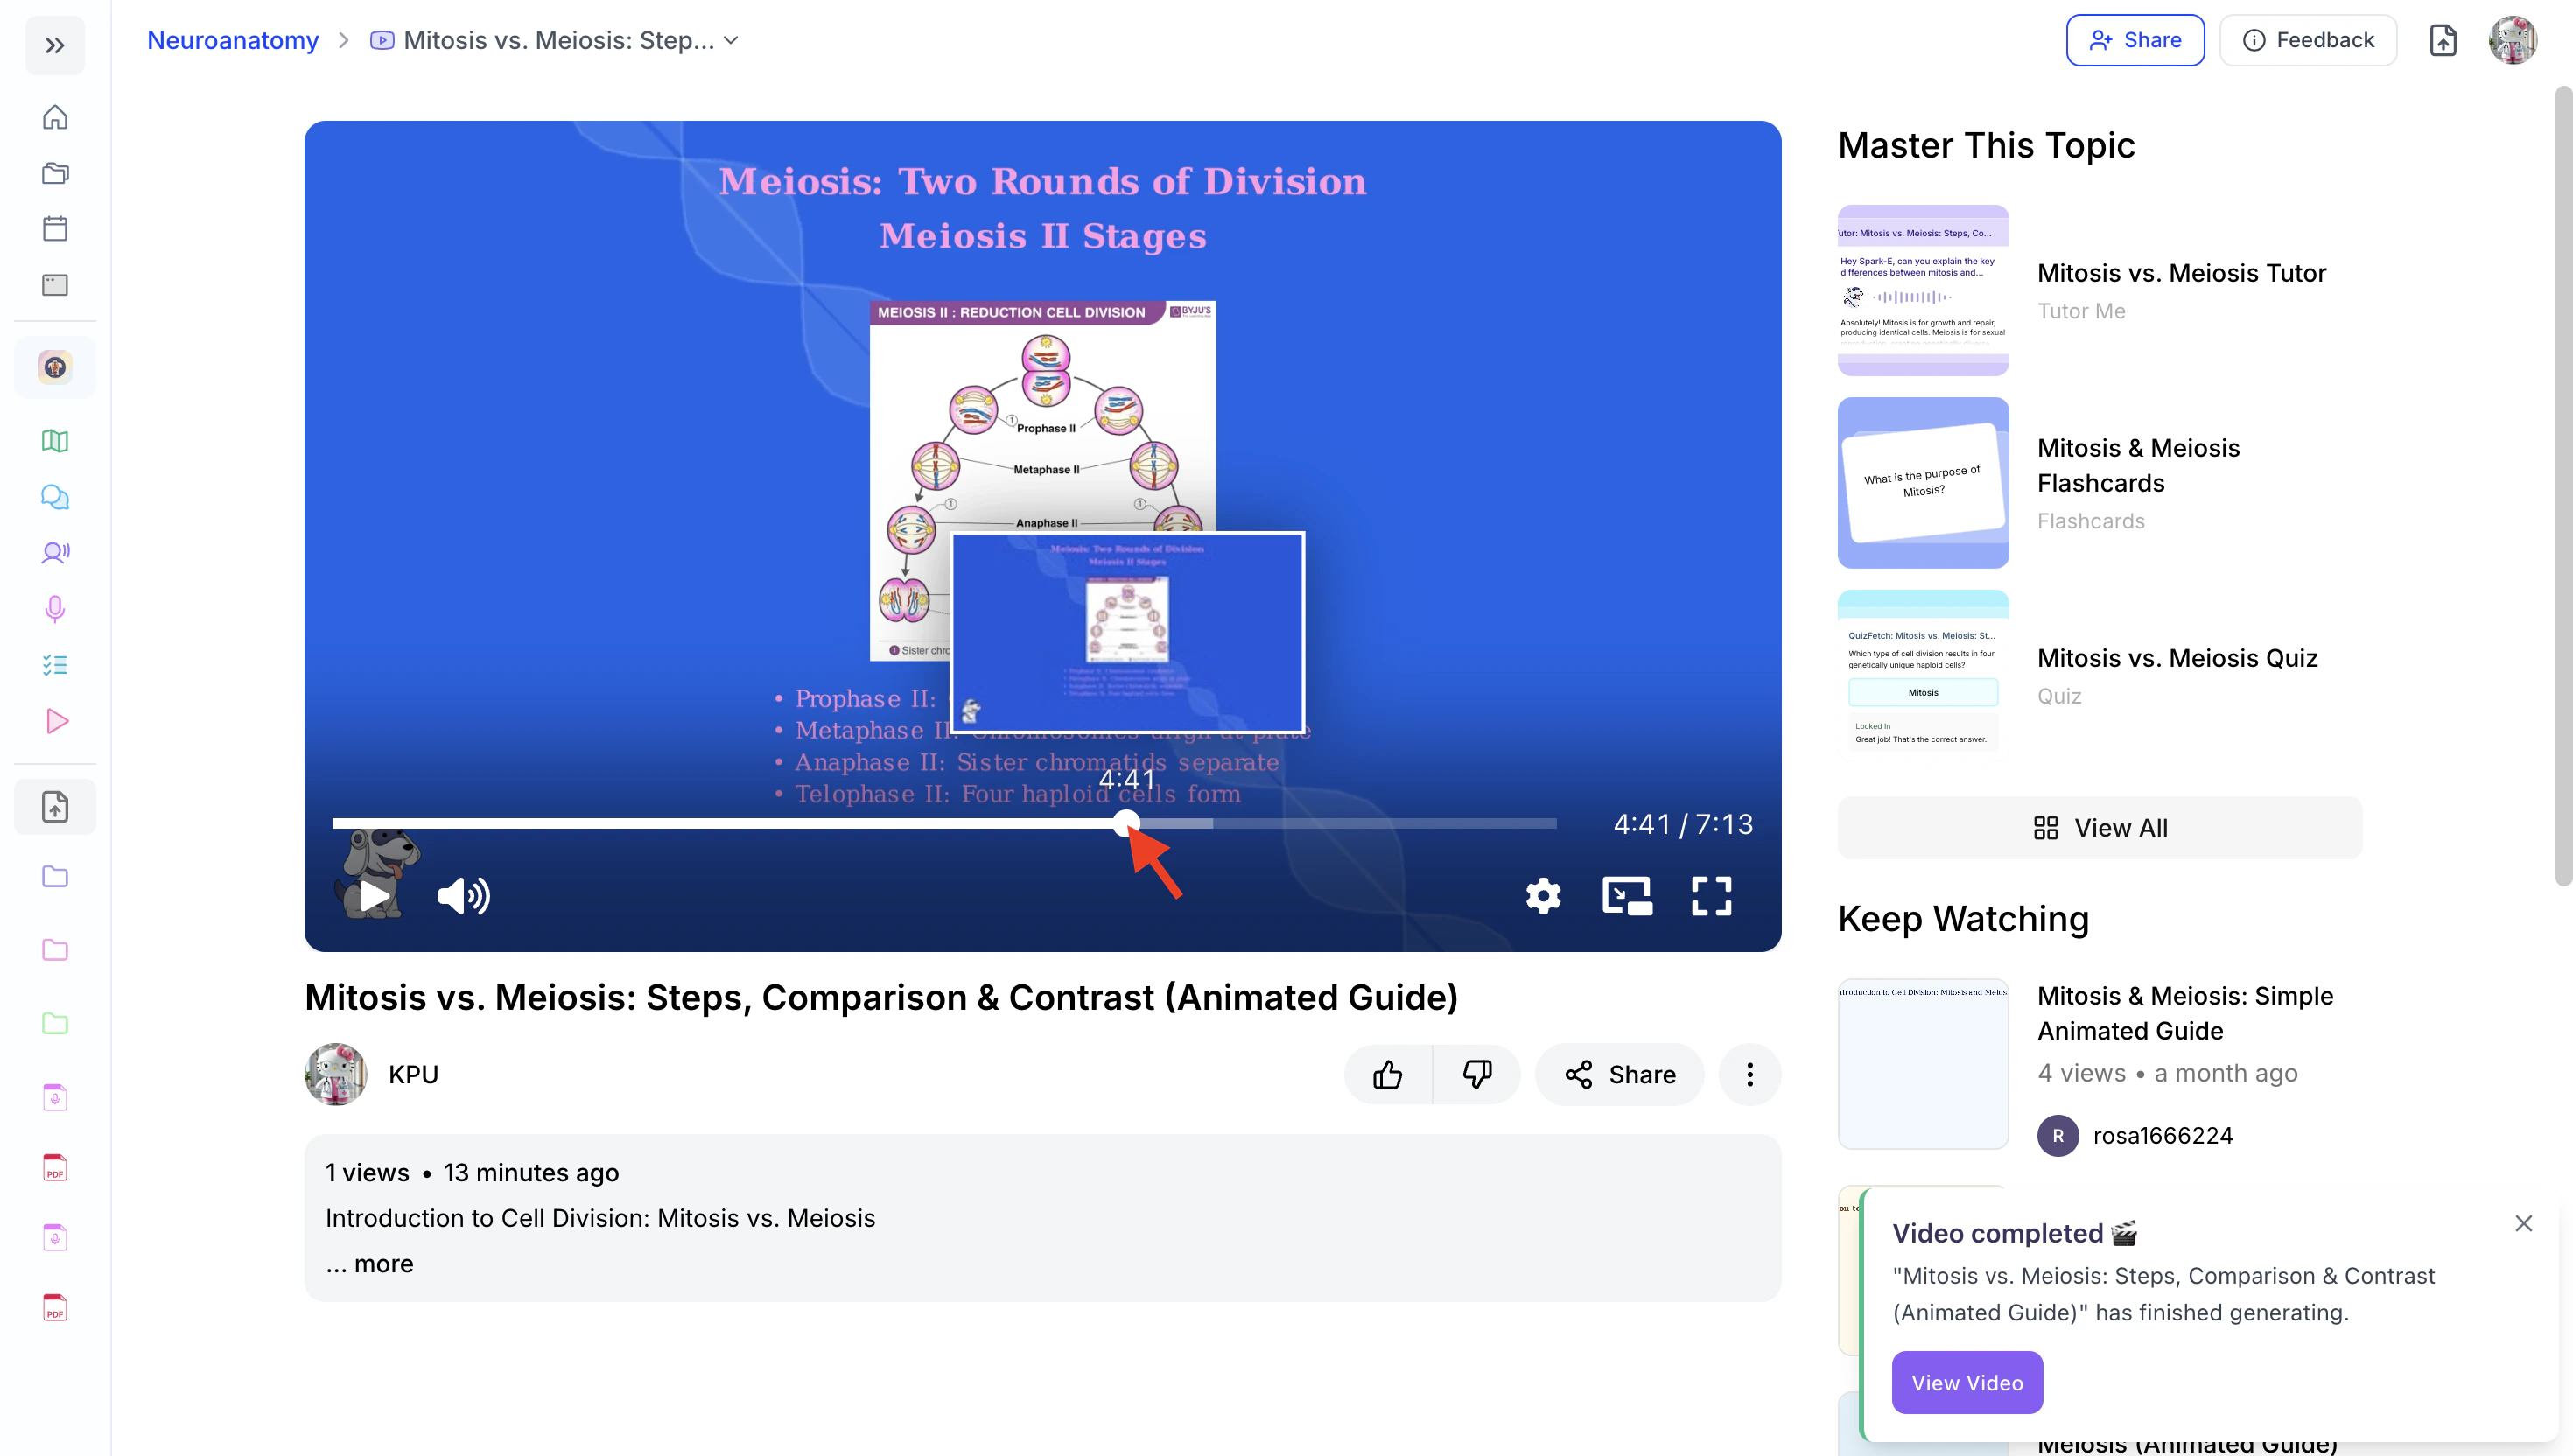
Task: Click View All study materials
Action: tap(2100, 827)
